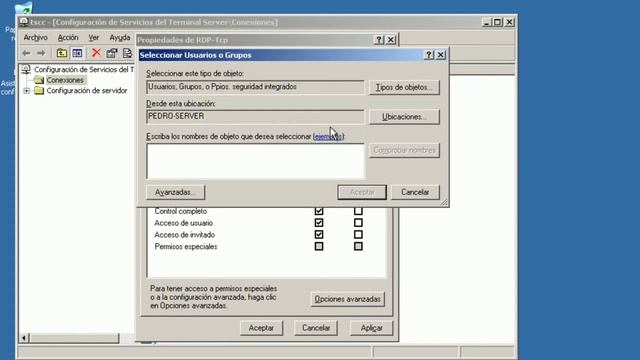Toggle Permisos especiales allow checkbox

pyautogui.click(x=319, y=247)
